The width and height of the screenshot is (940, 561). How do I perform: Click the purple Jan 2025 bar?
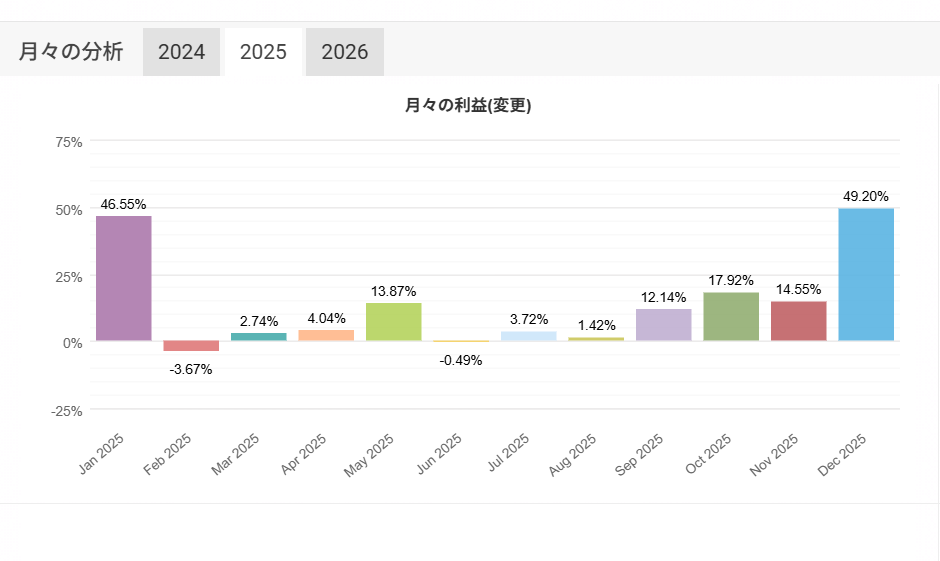[x=124, y=278]
